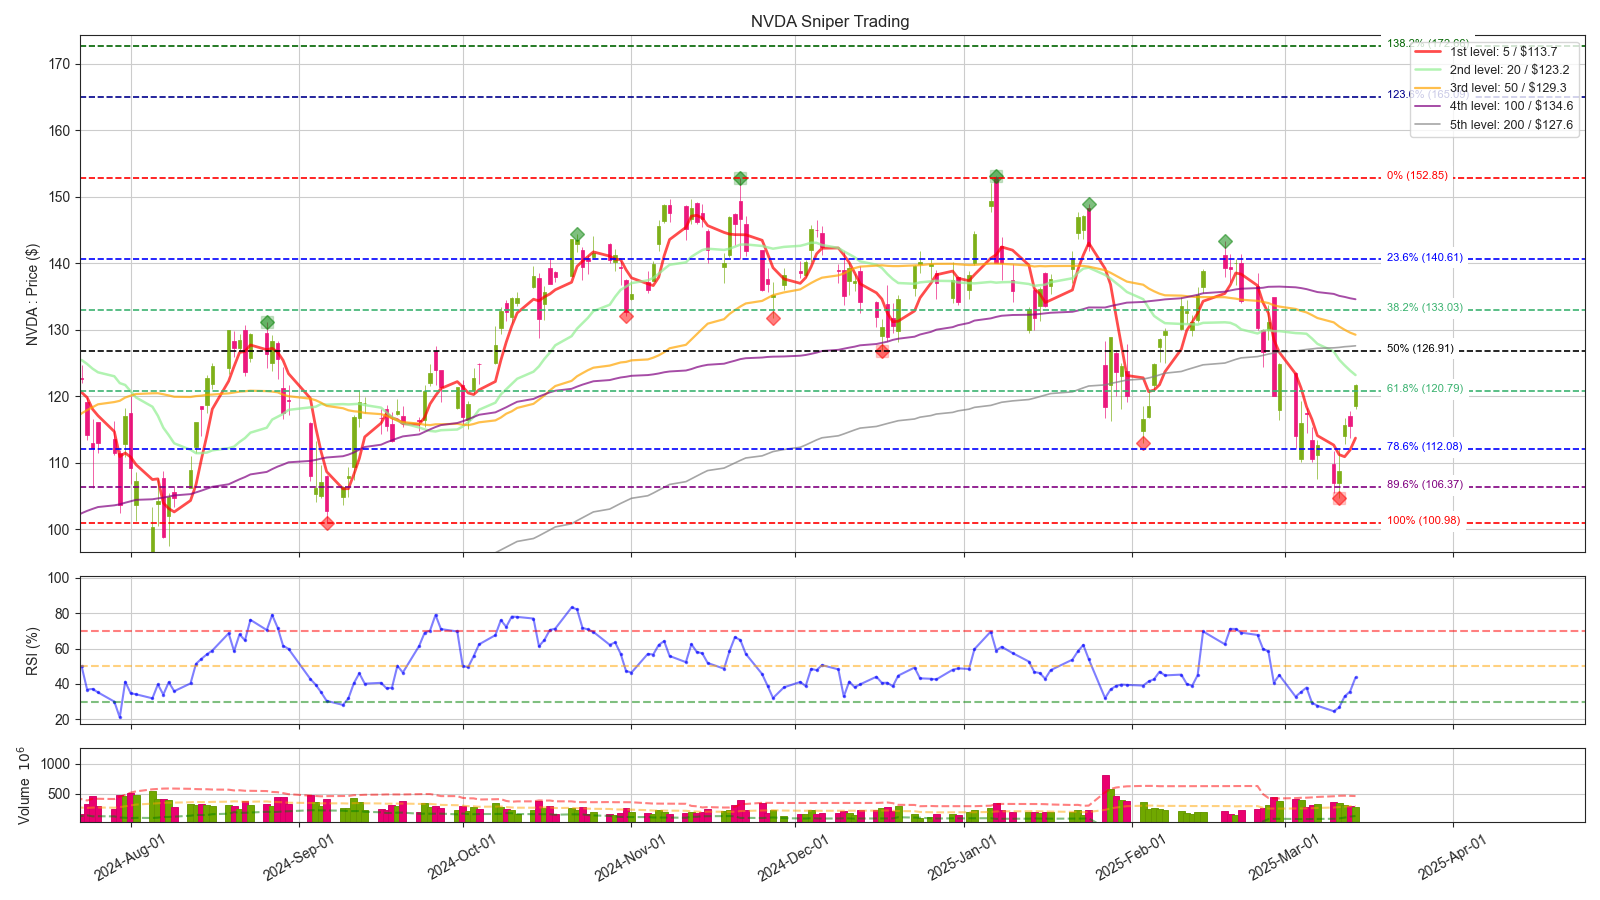Click the 160 tick on the price axis
1600x900 pixels.
(x=58, y=130)
